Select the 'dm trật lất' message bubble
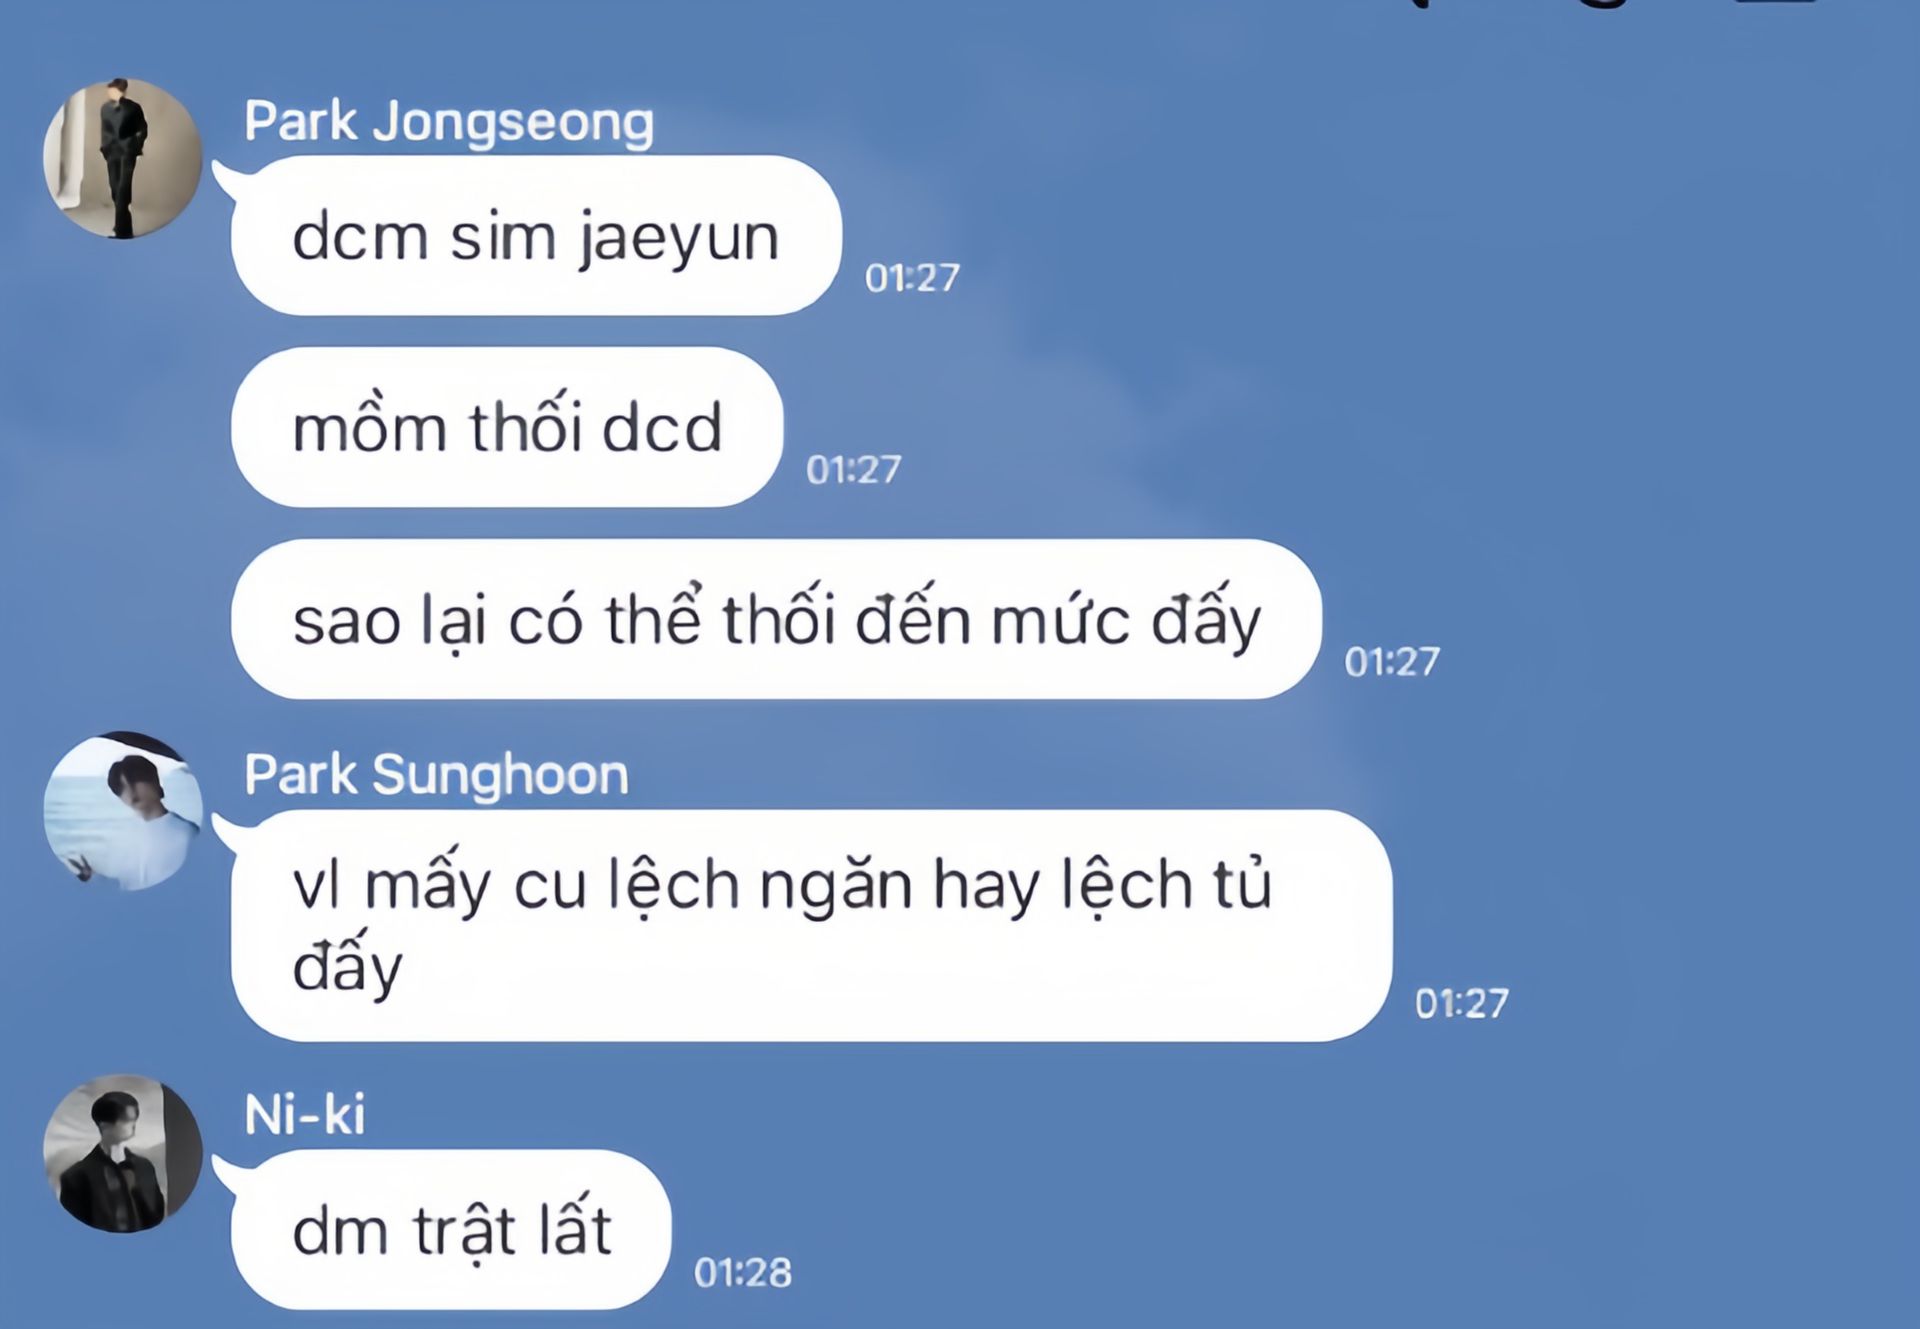1920x1329 pixels. coord(451,1229)
